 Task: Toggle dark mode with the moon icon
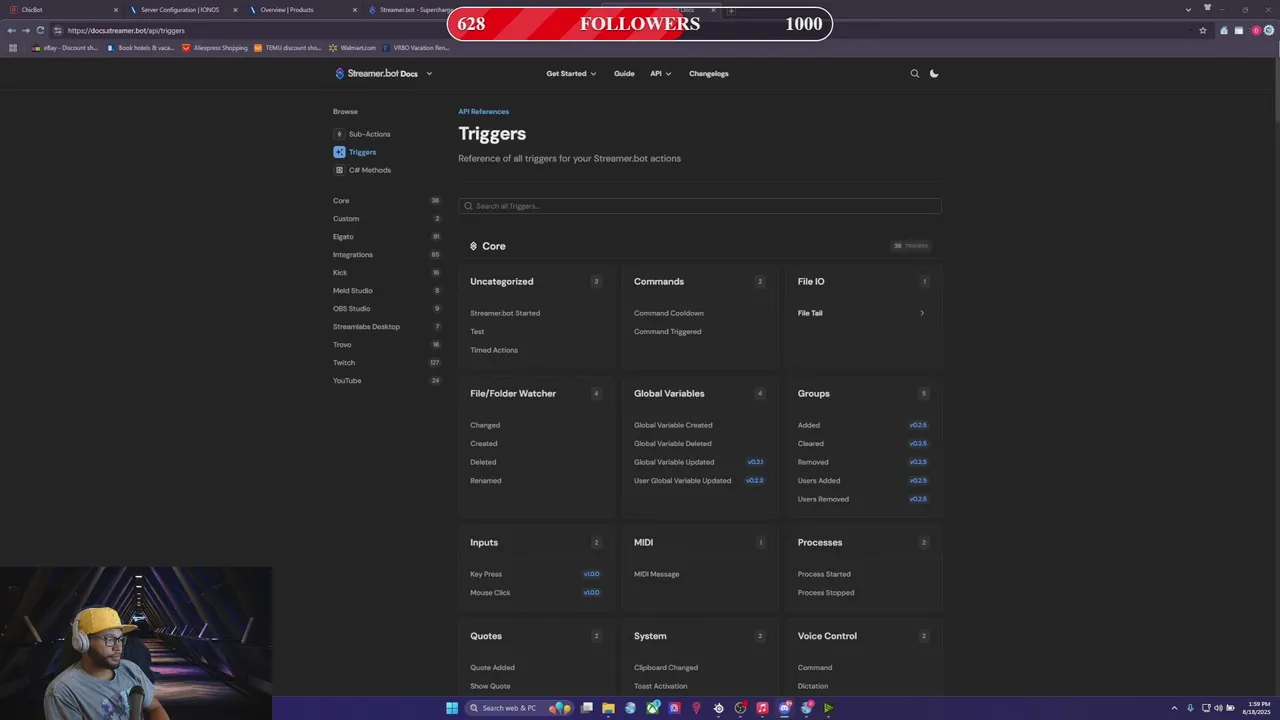pyautogui.click(x=934, y=73)
